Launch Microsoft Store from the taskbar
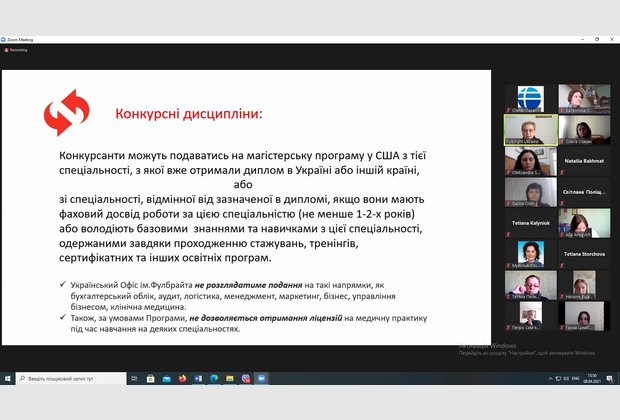620x420 pixels. click(x=150, y=378)
